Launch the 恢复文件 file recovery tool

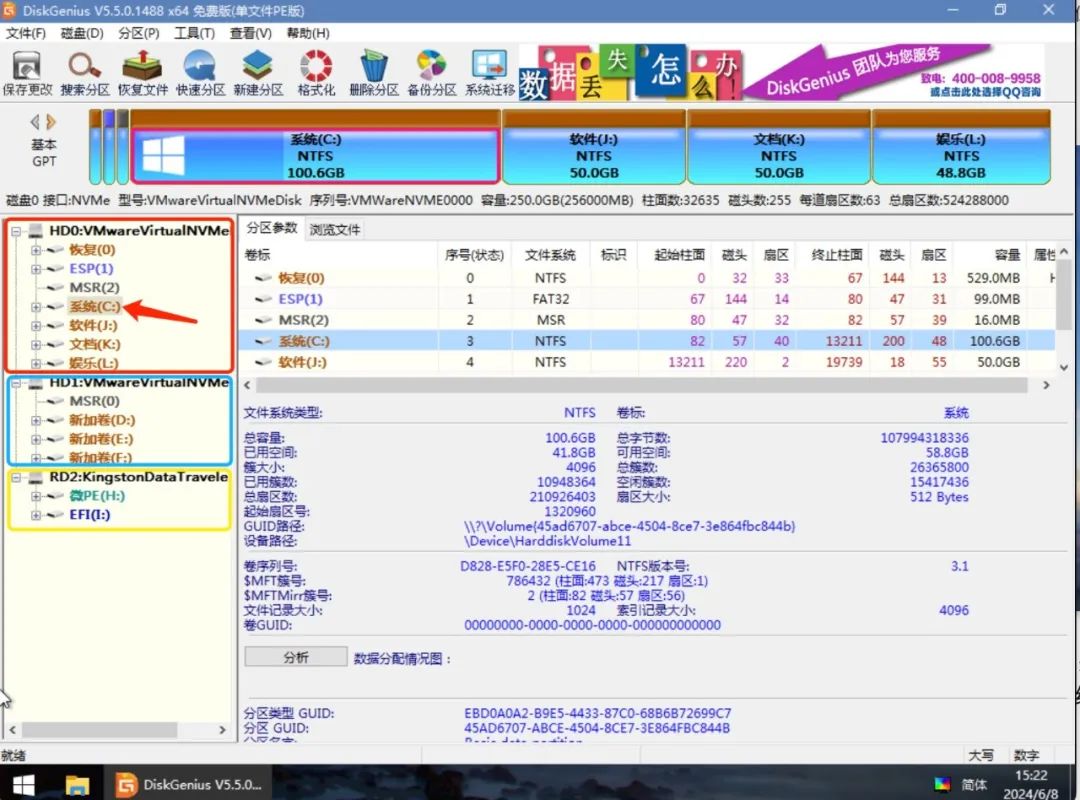[x=143, y=72]
